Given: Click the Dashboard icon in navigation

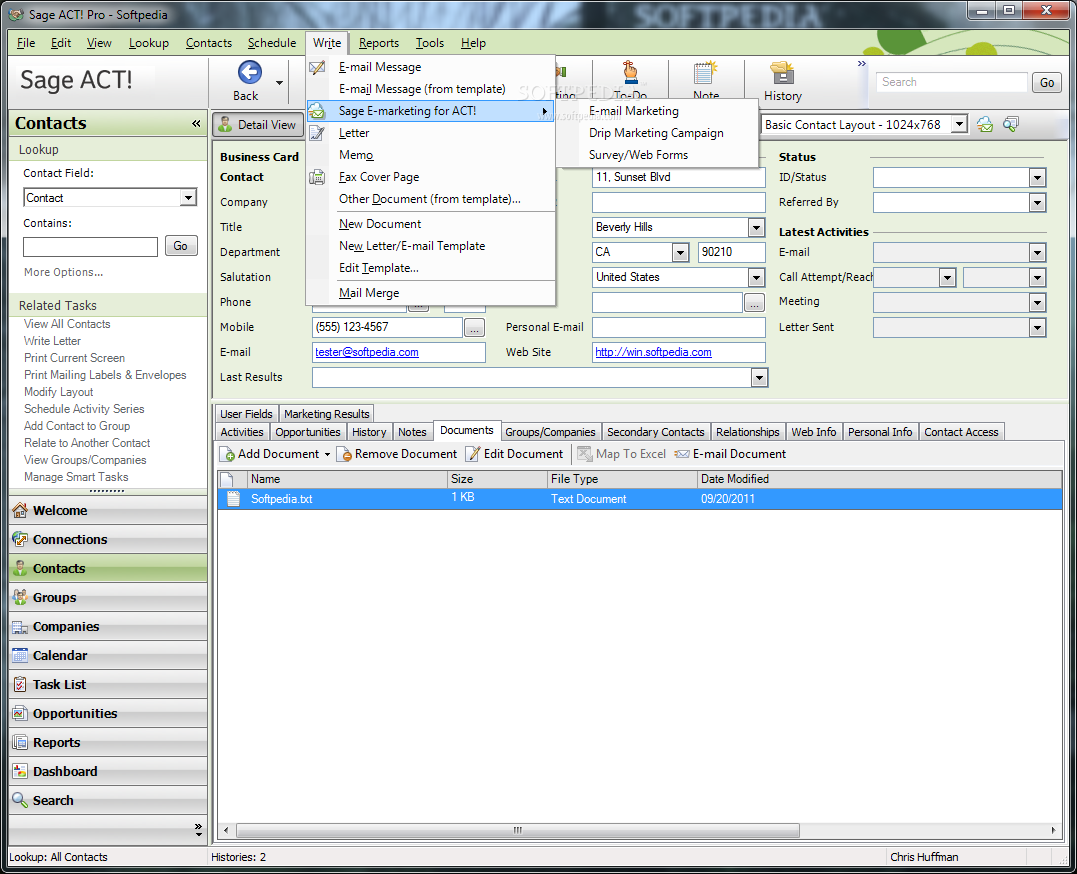Looking at the screenshot, I should click(x=20, y=771).
